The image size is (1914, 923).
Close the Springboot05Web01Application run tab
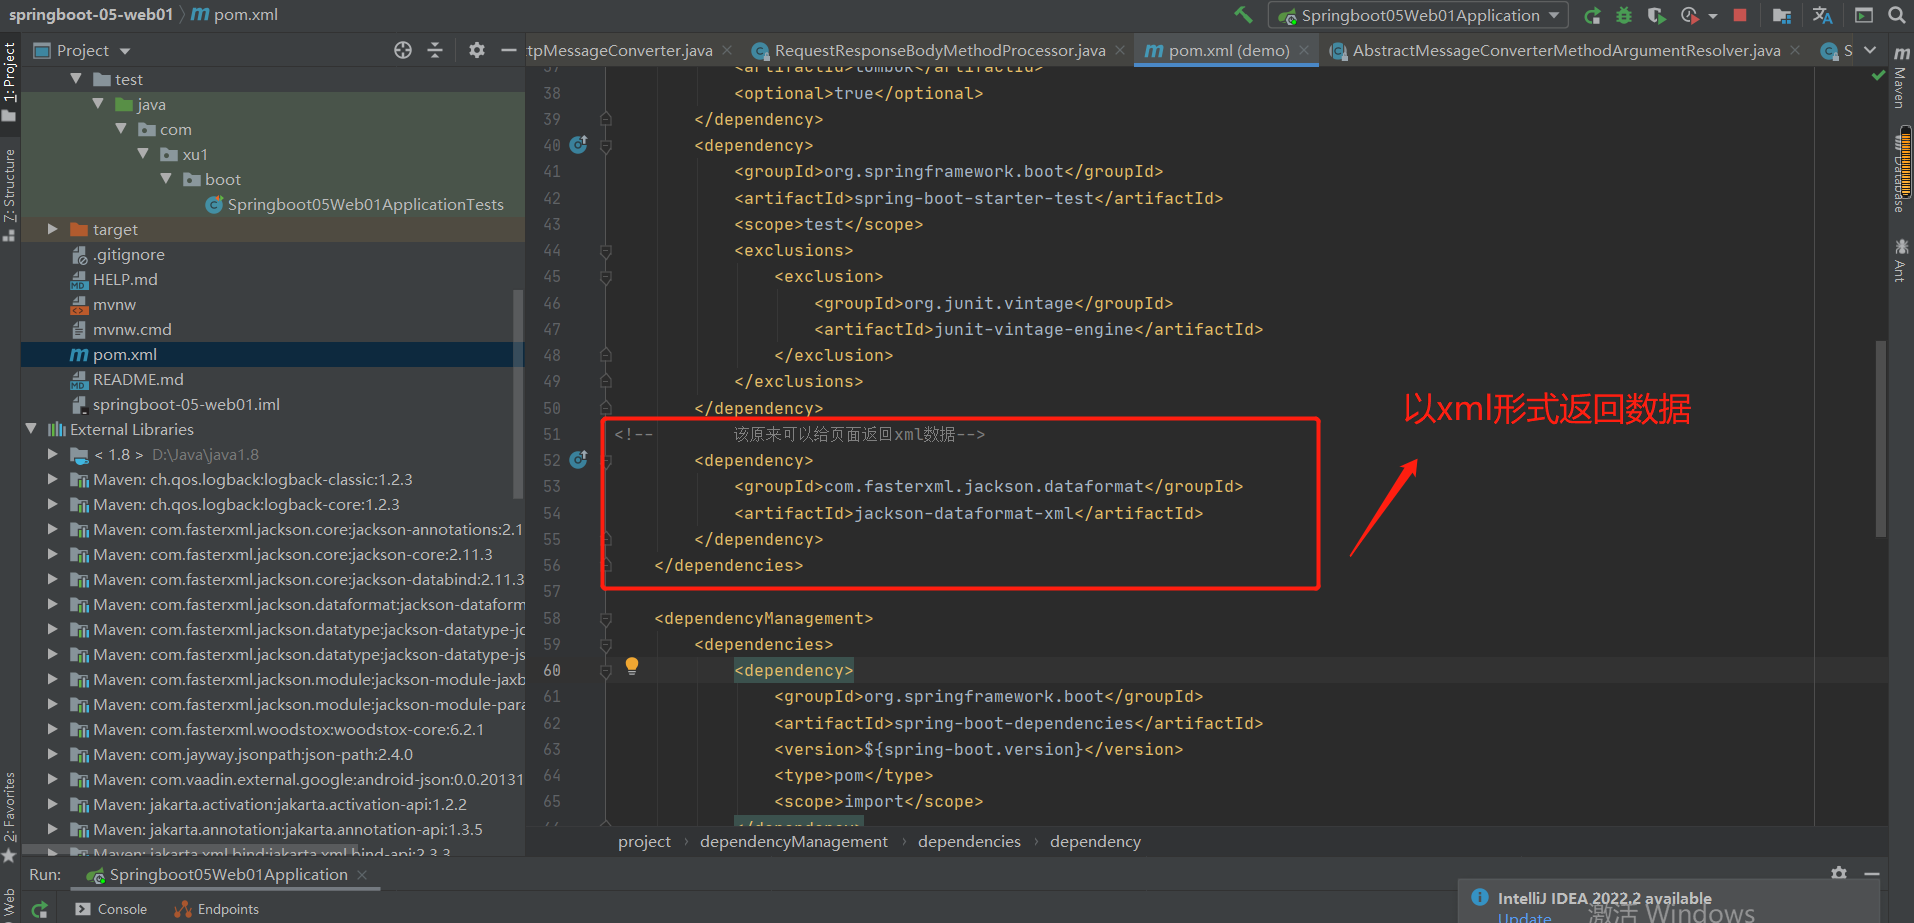coord(362,875)
